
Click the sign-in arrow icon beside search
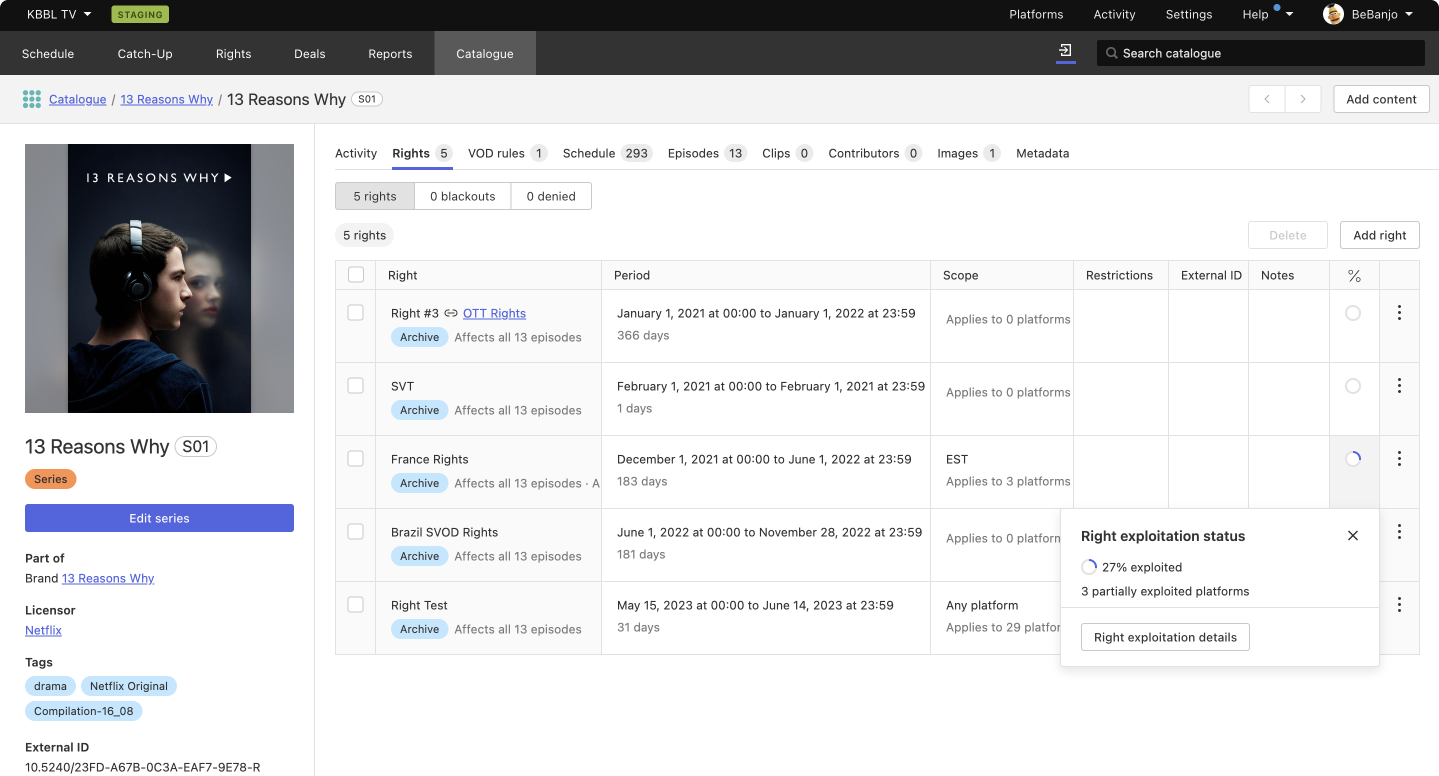(1066, 51)
